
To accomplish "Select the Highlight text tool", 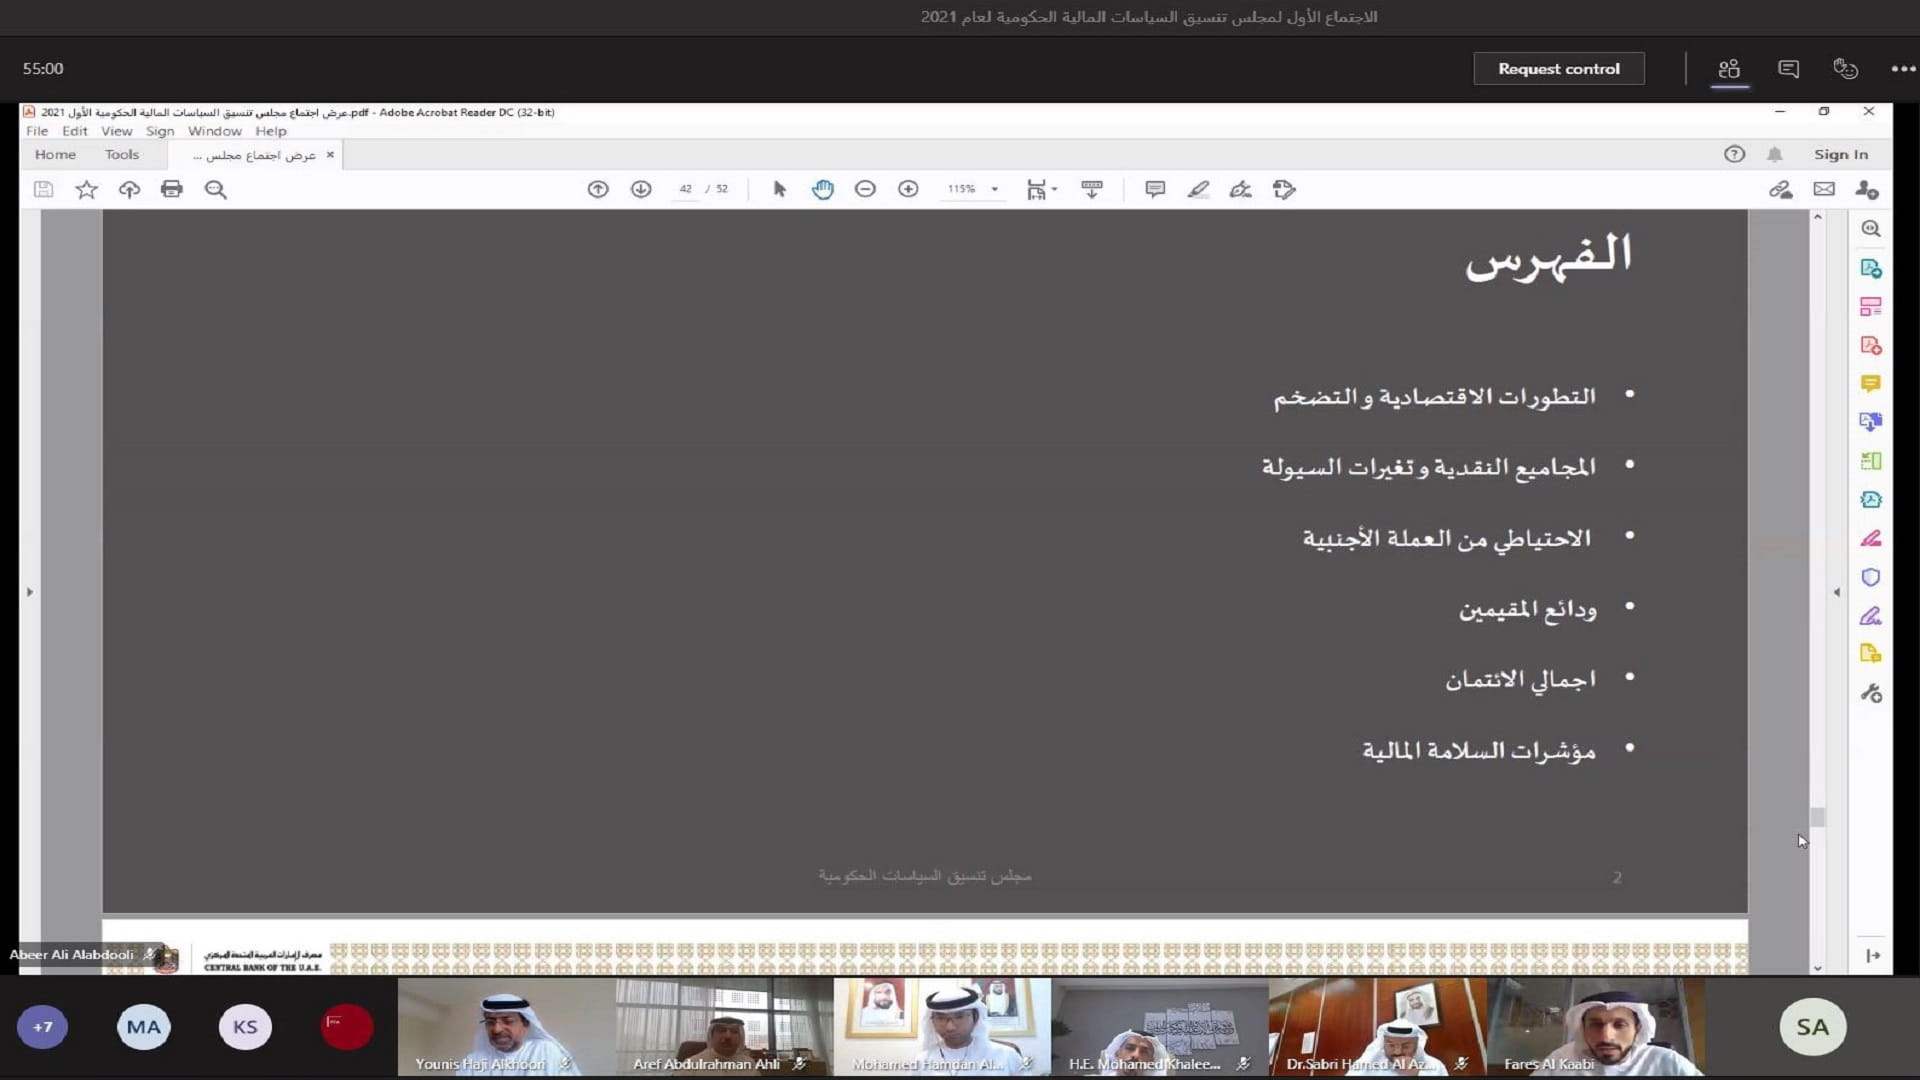I will pyautogui.click(x=1198, y=189).
